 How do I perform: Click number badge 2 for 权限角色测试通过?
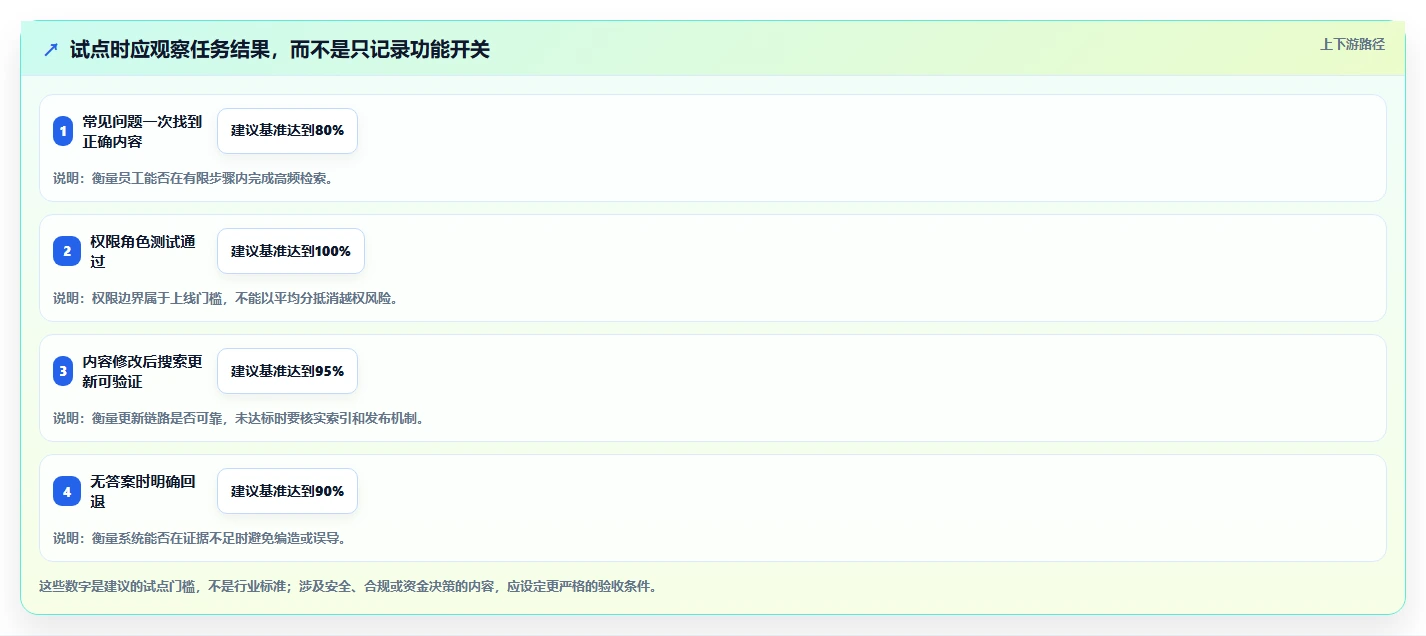tap(67, 251)
